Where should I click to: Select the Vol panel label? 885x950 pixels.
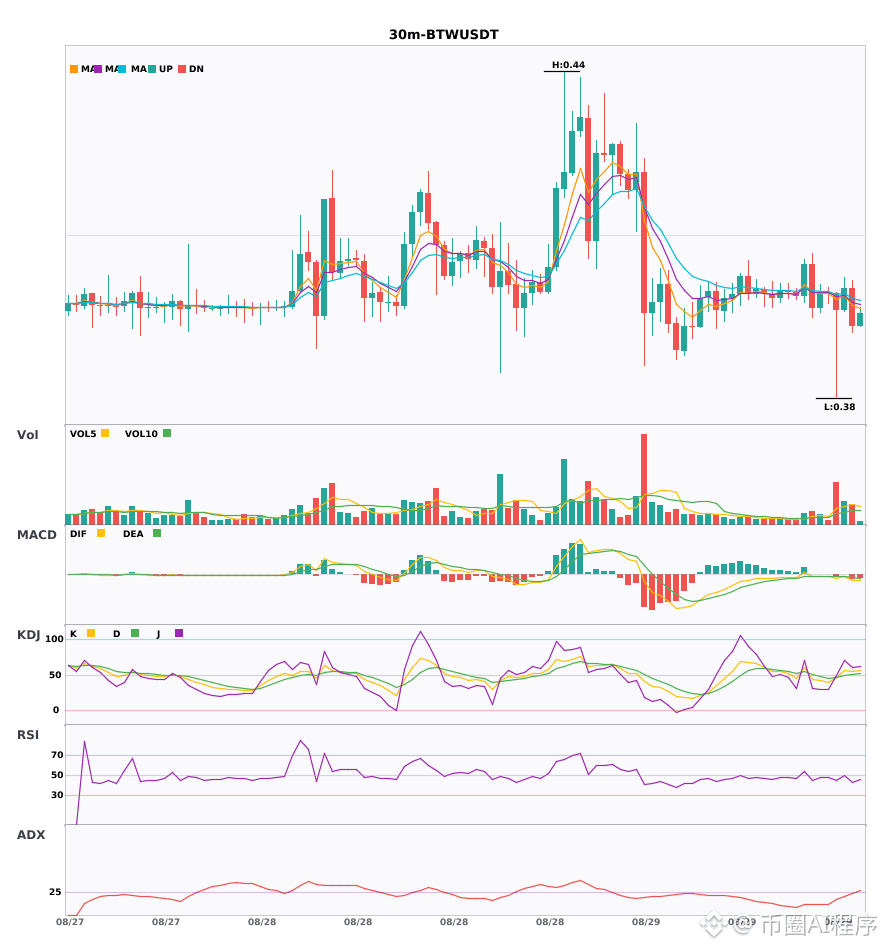[x=28, y=434]
